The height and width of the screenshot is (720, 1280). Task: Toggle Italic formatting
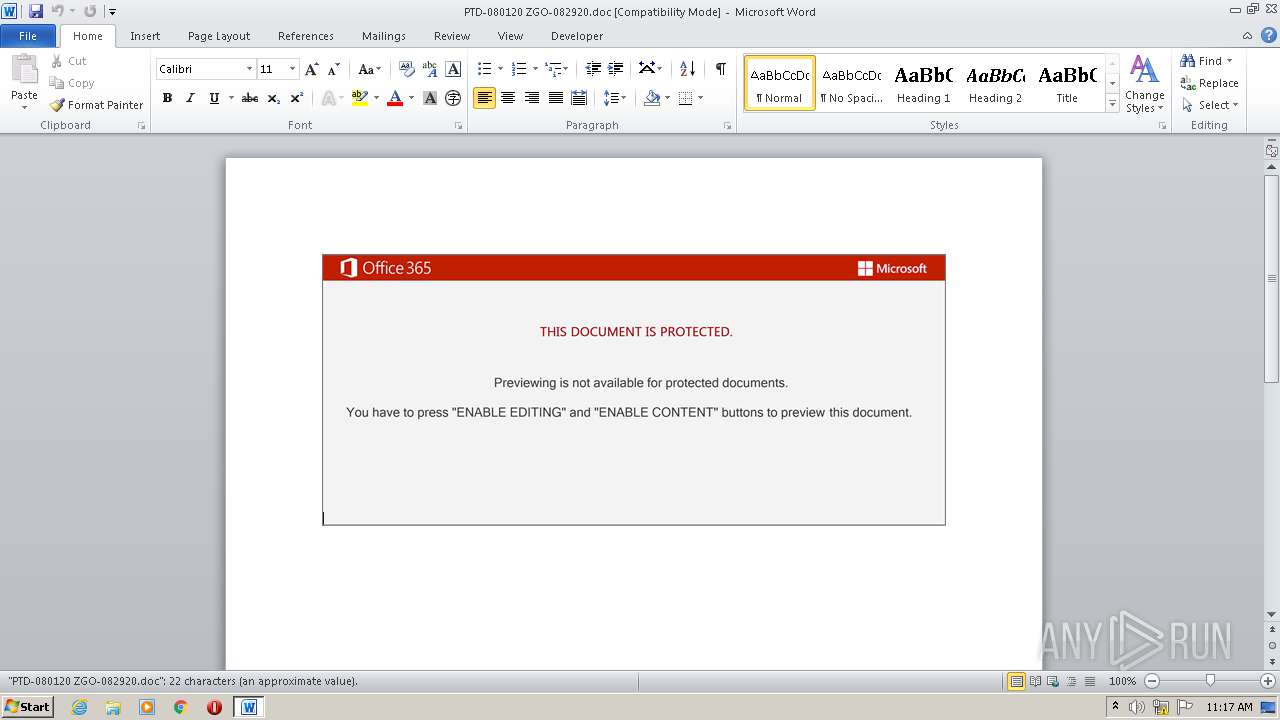190,98
